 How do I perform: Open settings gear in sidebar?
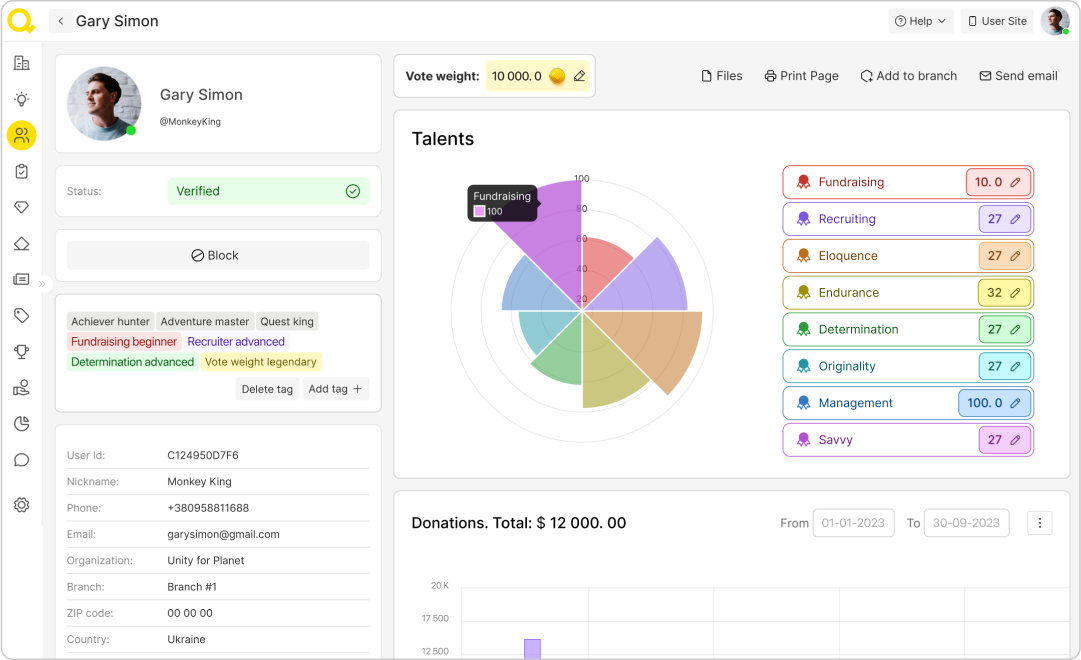(21, 505)
